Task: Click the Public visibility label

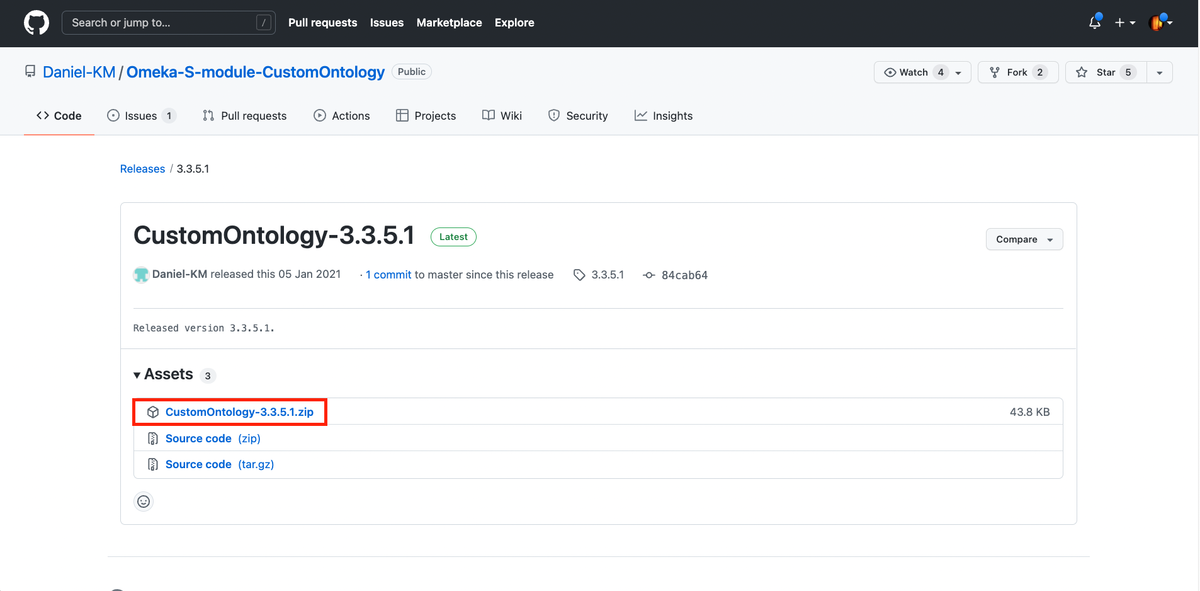Action: point(411,72)
